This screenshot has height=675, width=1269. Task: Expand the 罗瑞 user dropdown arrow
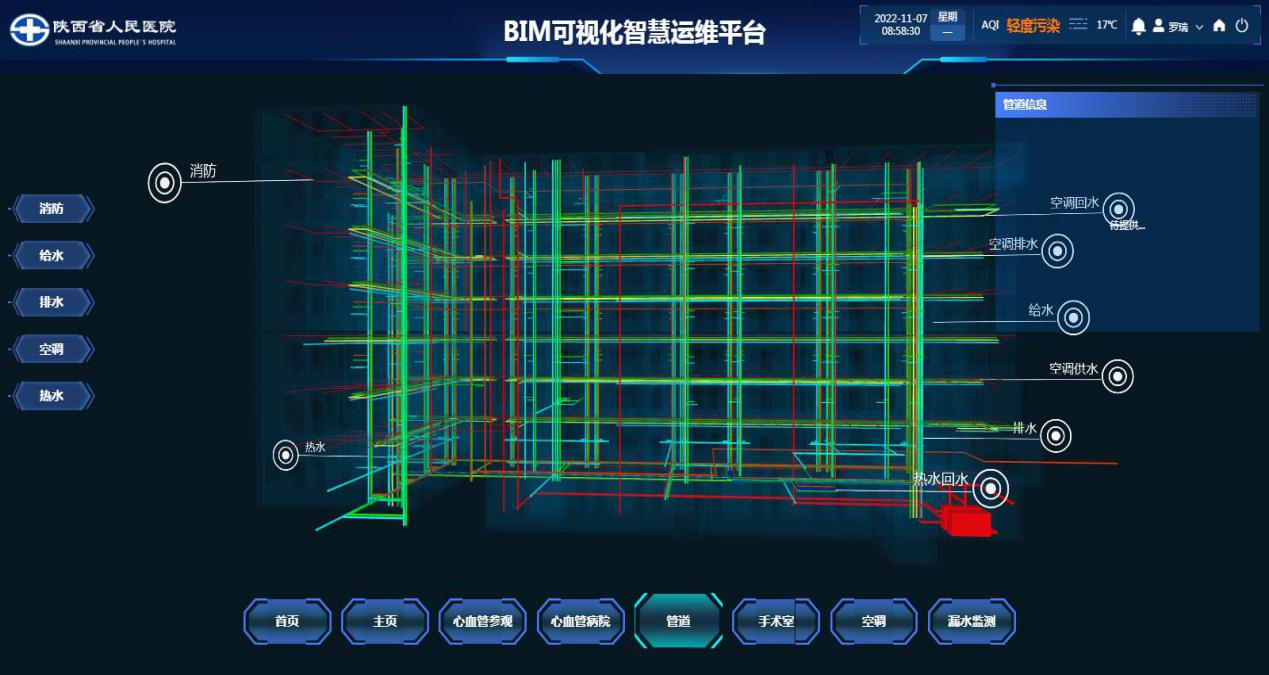tap(1199, 27)
